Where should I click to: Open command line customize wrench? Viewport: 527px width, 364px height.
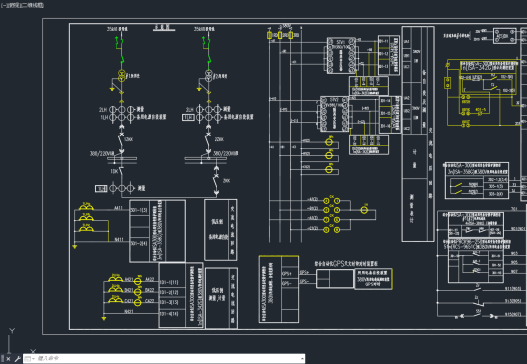17,359
